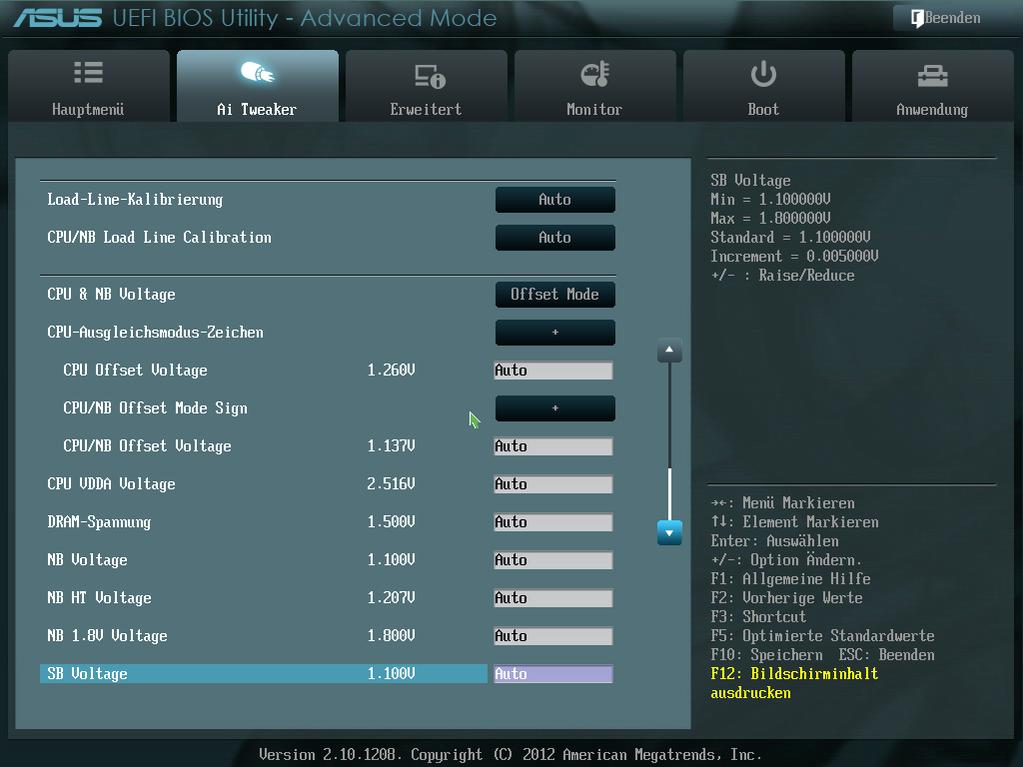Select the CPU-Ausgleichsmodus-Zeichen label
The height and width of the screenshot is (767, 1023).
(155, 332)
